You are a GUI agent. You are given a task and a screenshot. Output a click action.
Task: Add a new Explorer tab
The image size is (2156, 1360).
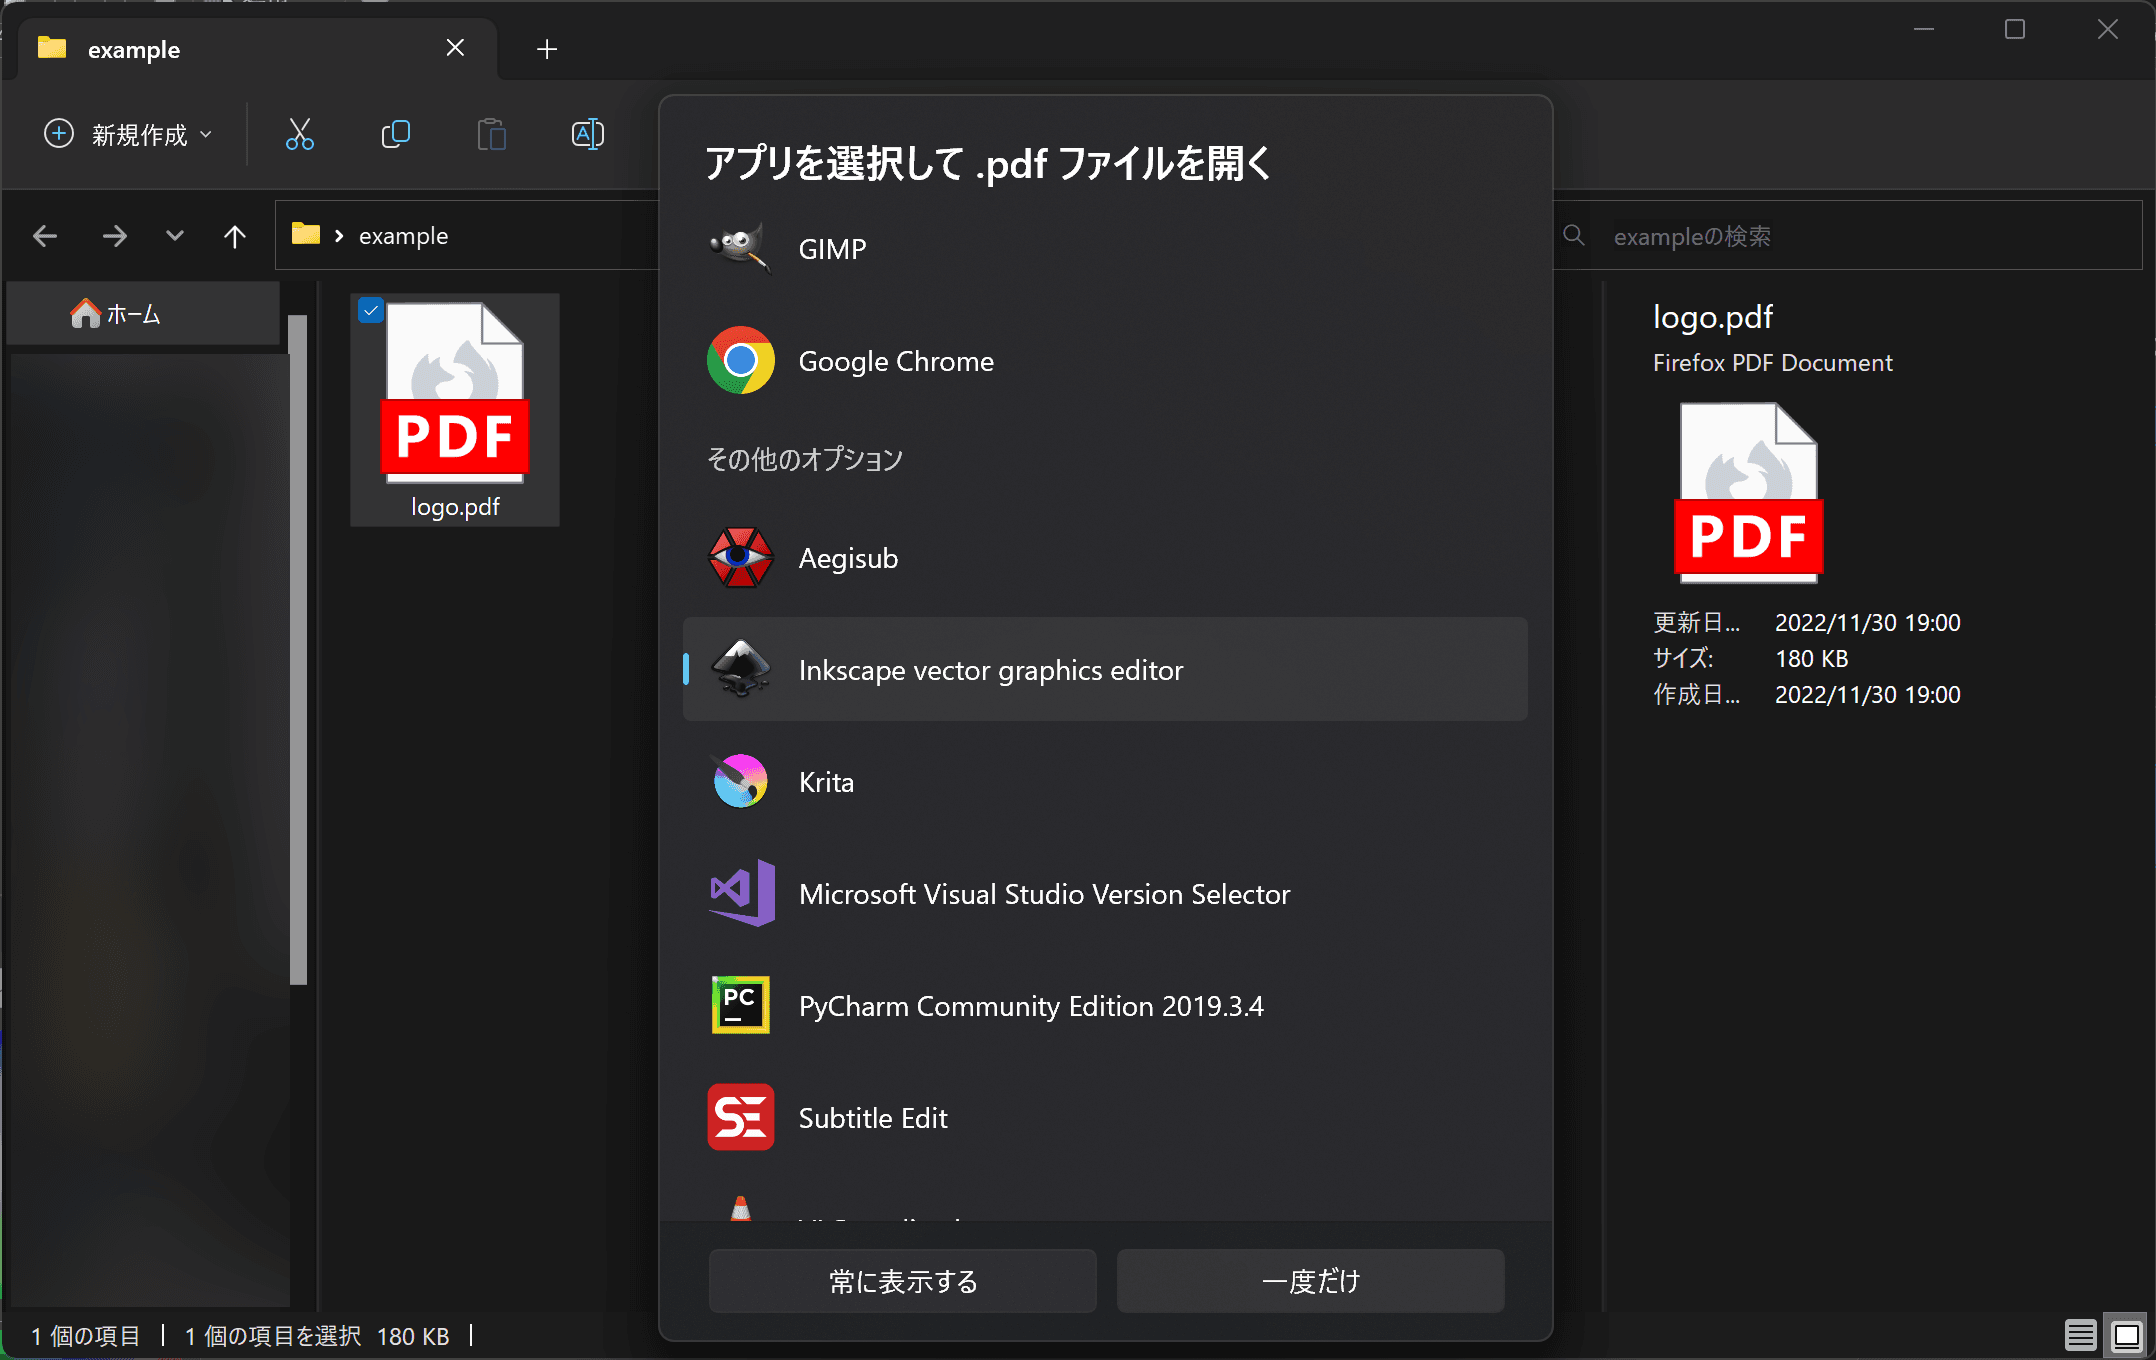[x=546, y=49]
